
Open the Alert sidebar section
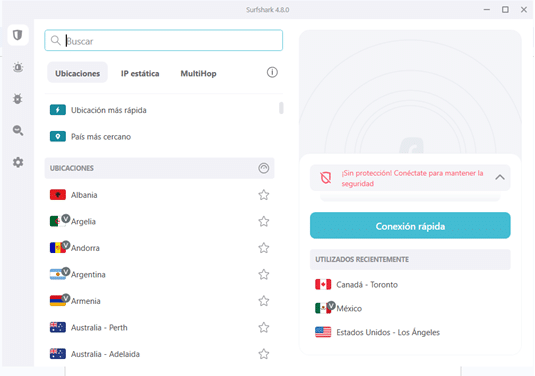[x=18, y=67]
